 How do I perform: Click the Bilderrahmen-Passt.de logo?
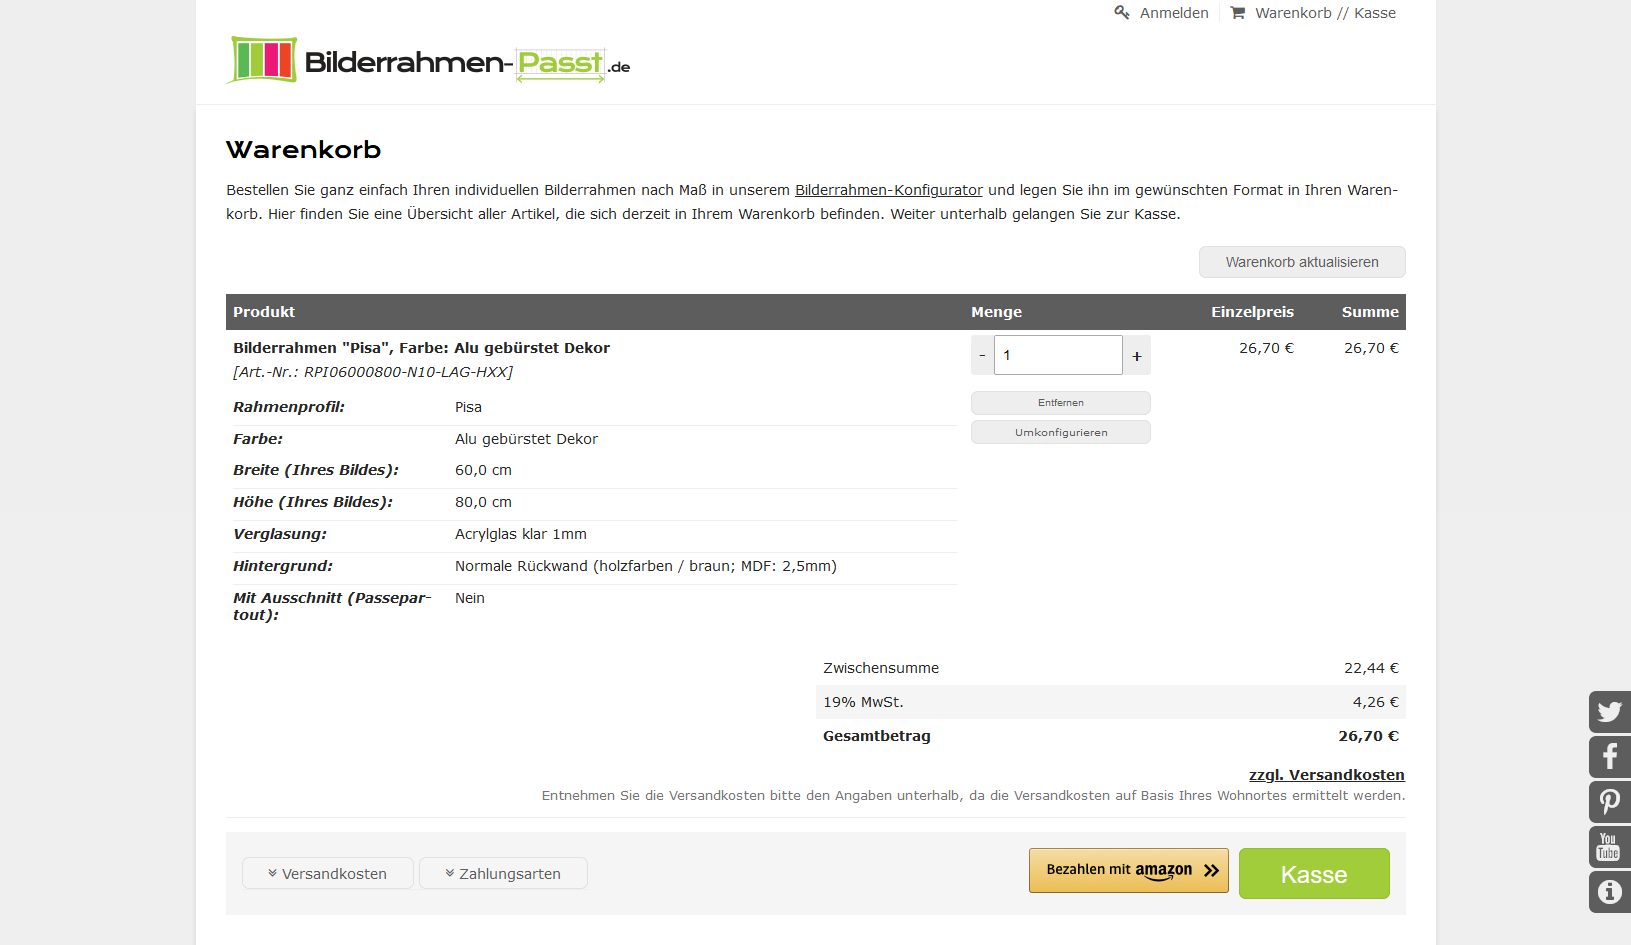428,61
